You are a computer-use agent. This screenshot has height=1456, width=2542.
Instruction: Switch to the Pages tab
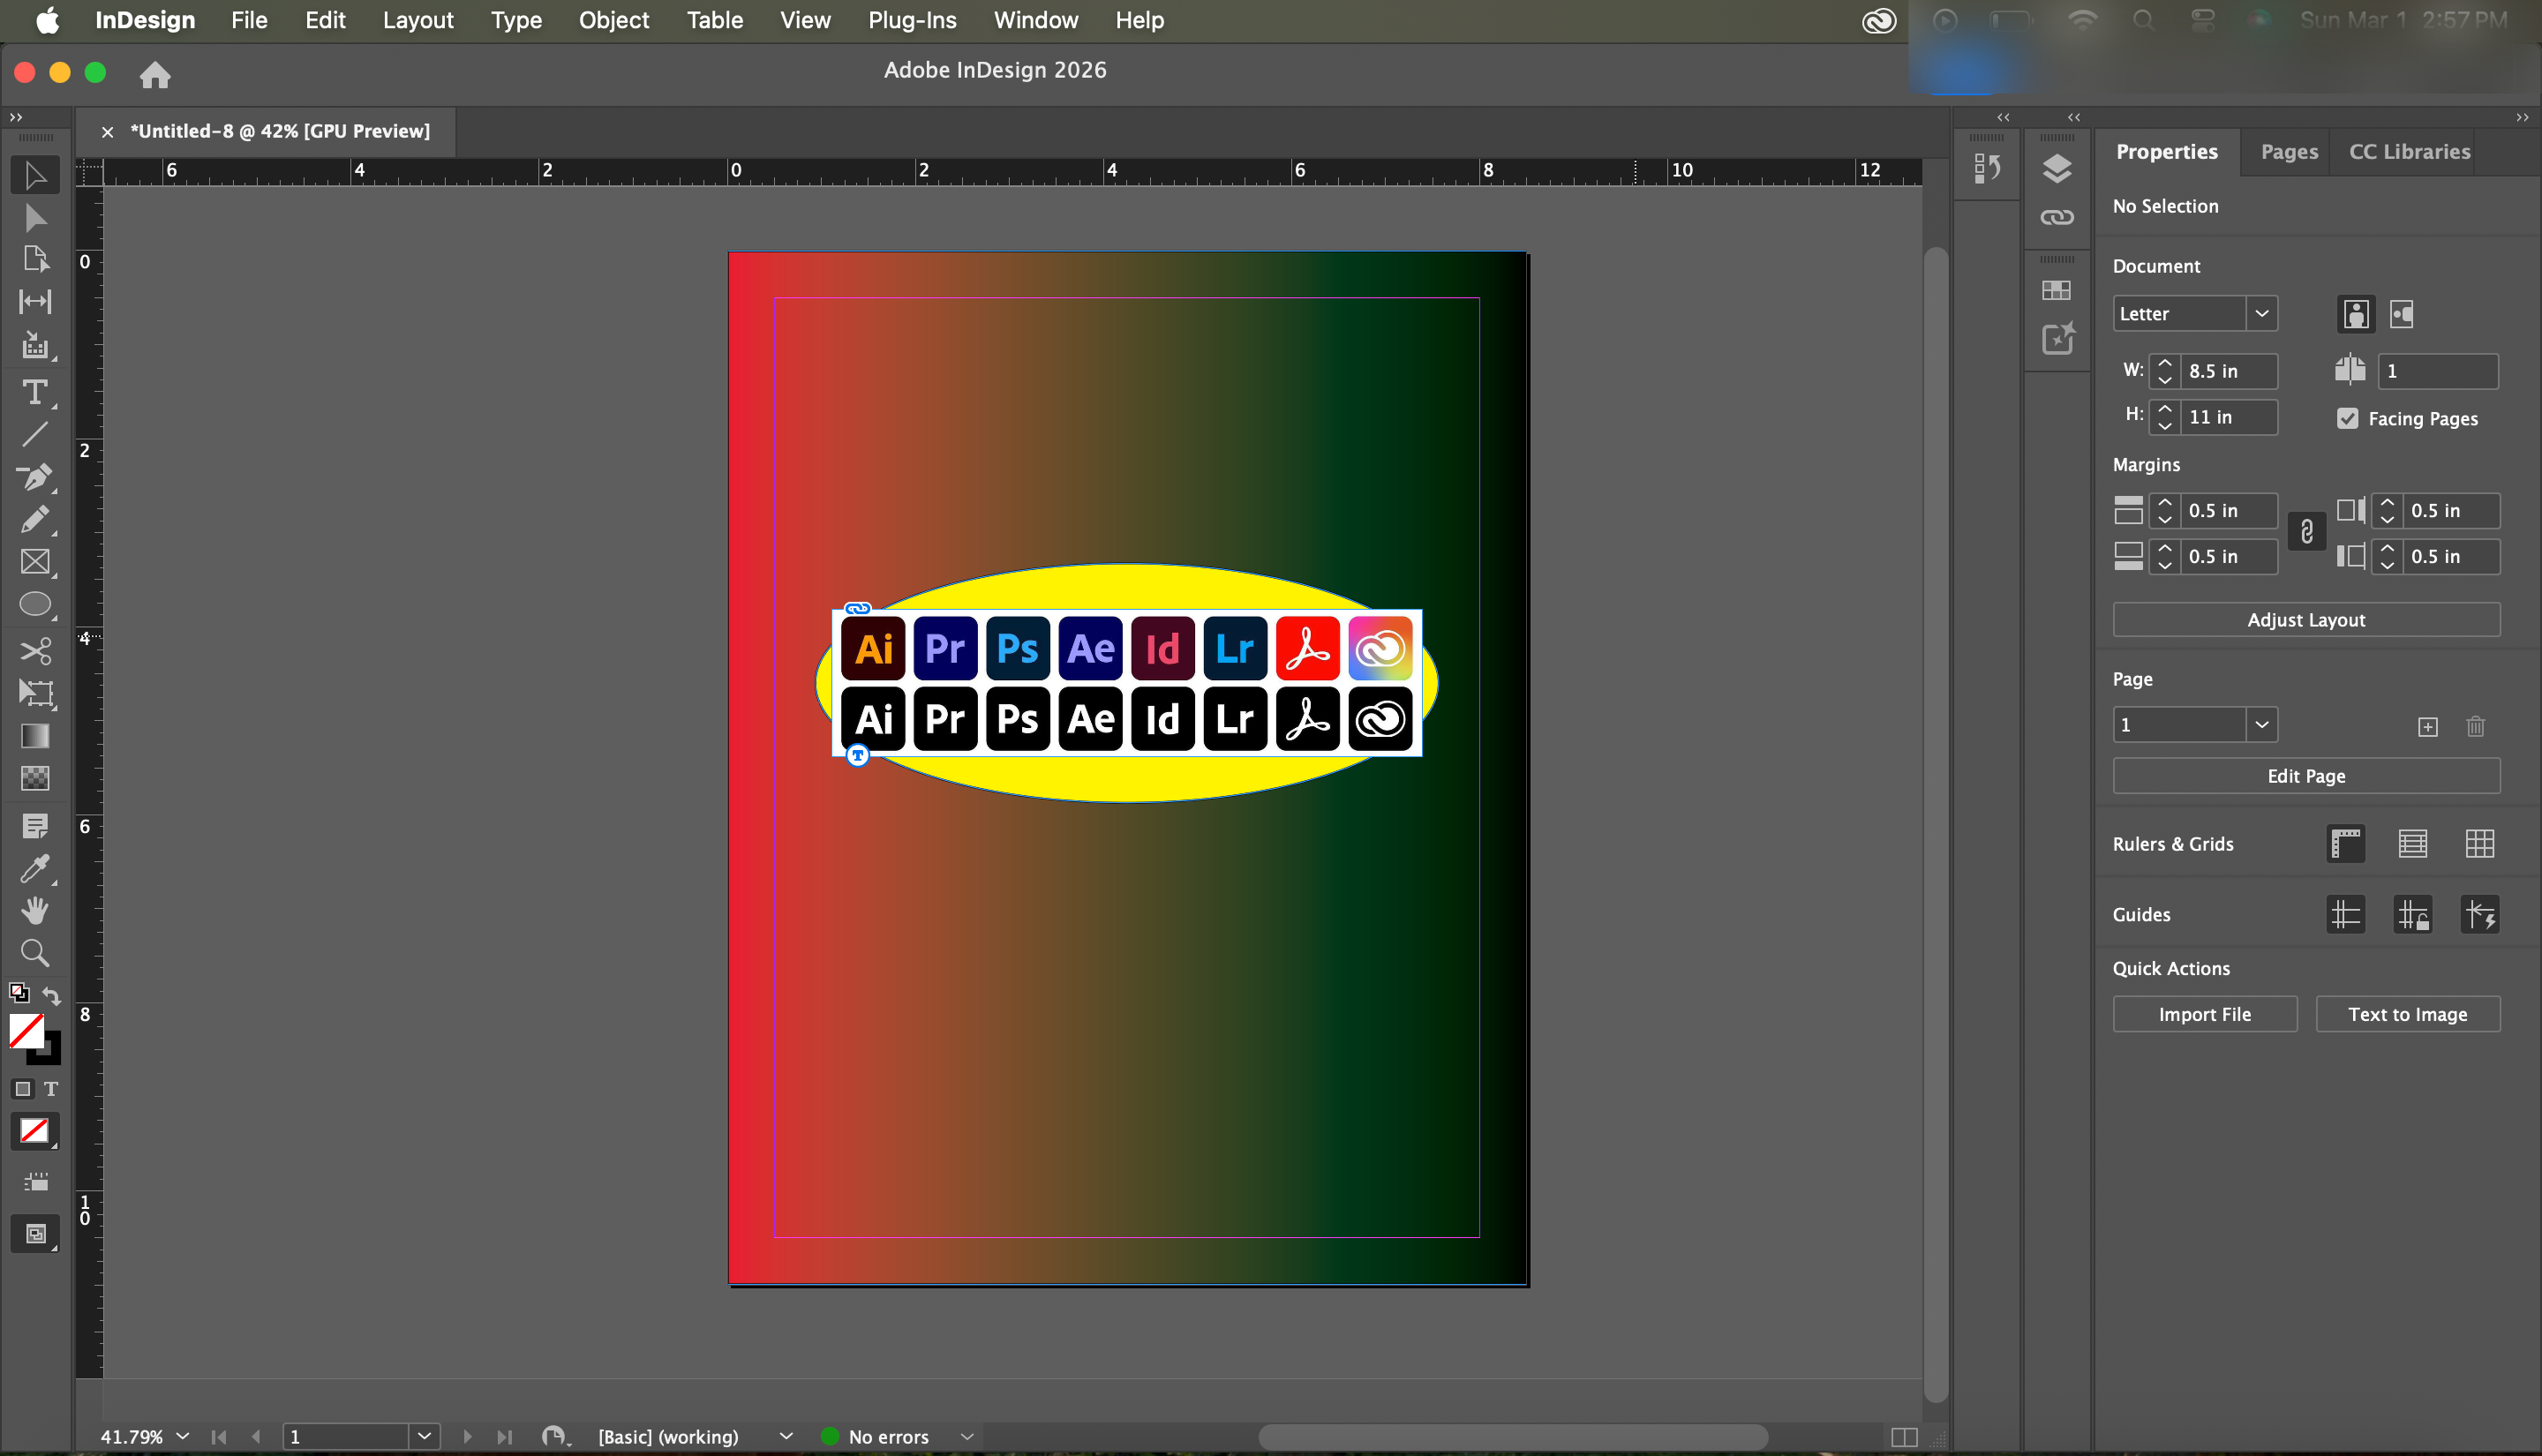pos(2288,151)
